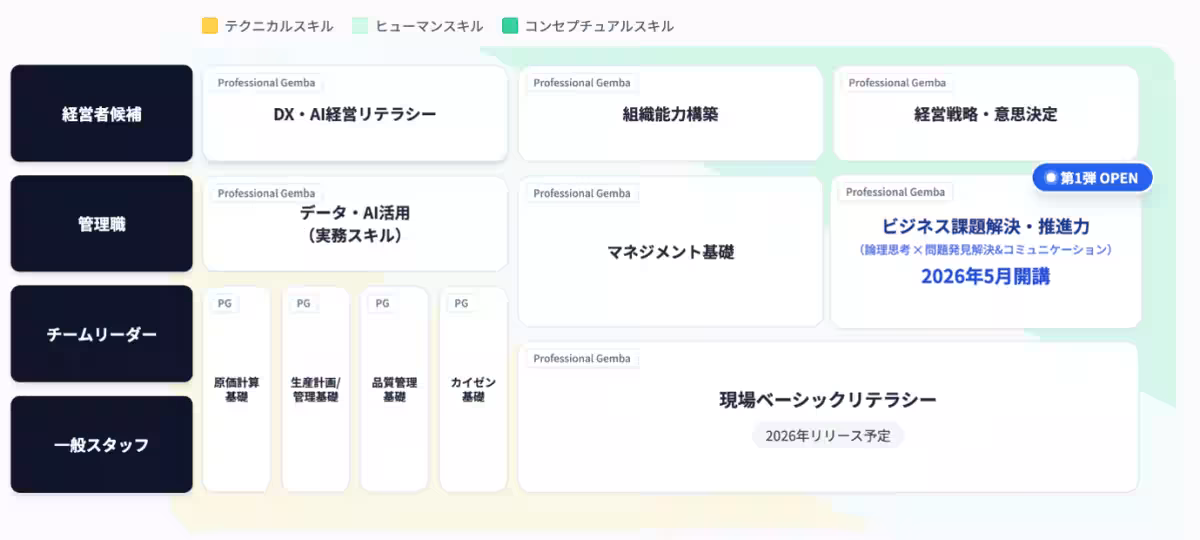Click Professional Gemba tag on 組織能力構築 card
The height and width of the screenshot is (540, 1200).
pos(582,83)
